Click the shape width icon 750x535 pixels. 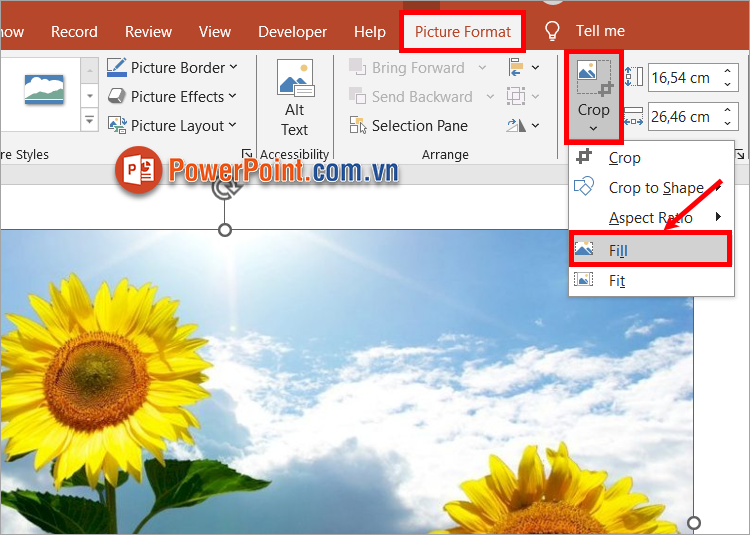(x=634, y=116)
